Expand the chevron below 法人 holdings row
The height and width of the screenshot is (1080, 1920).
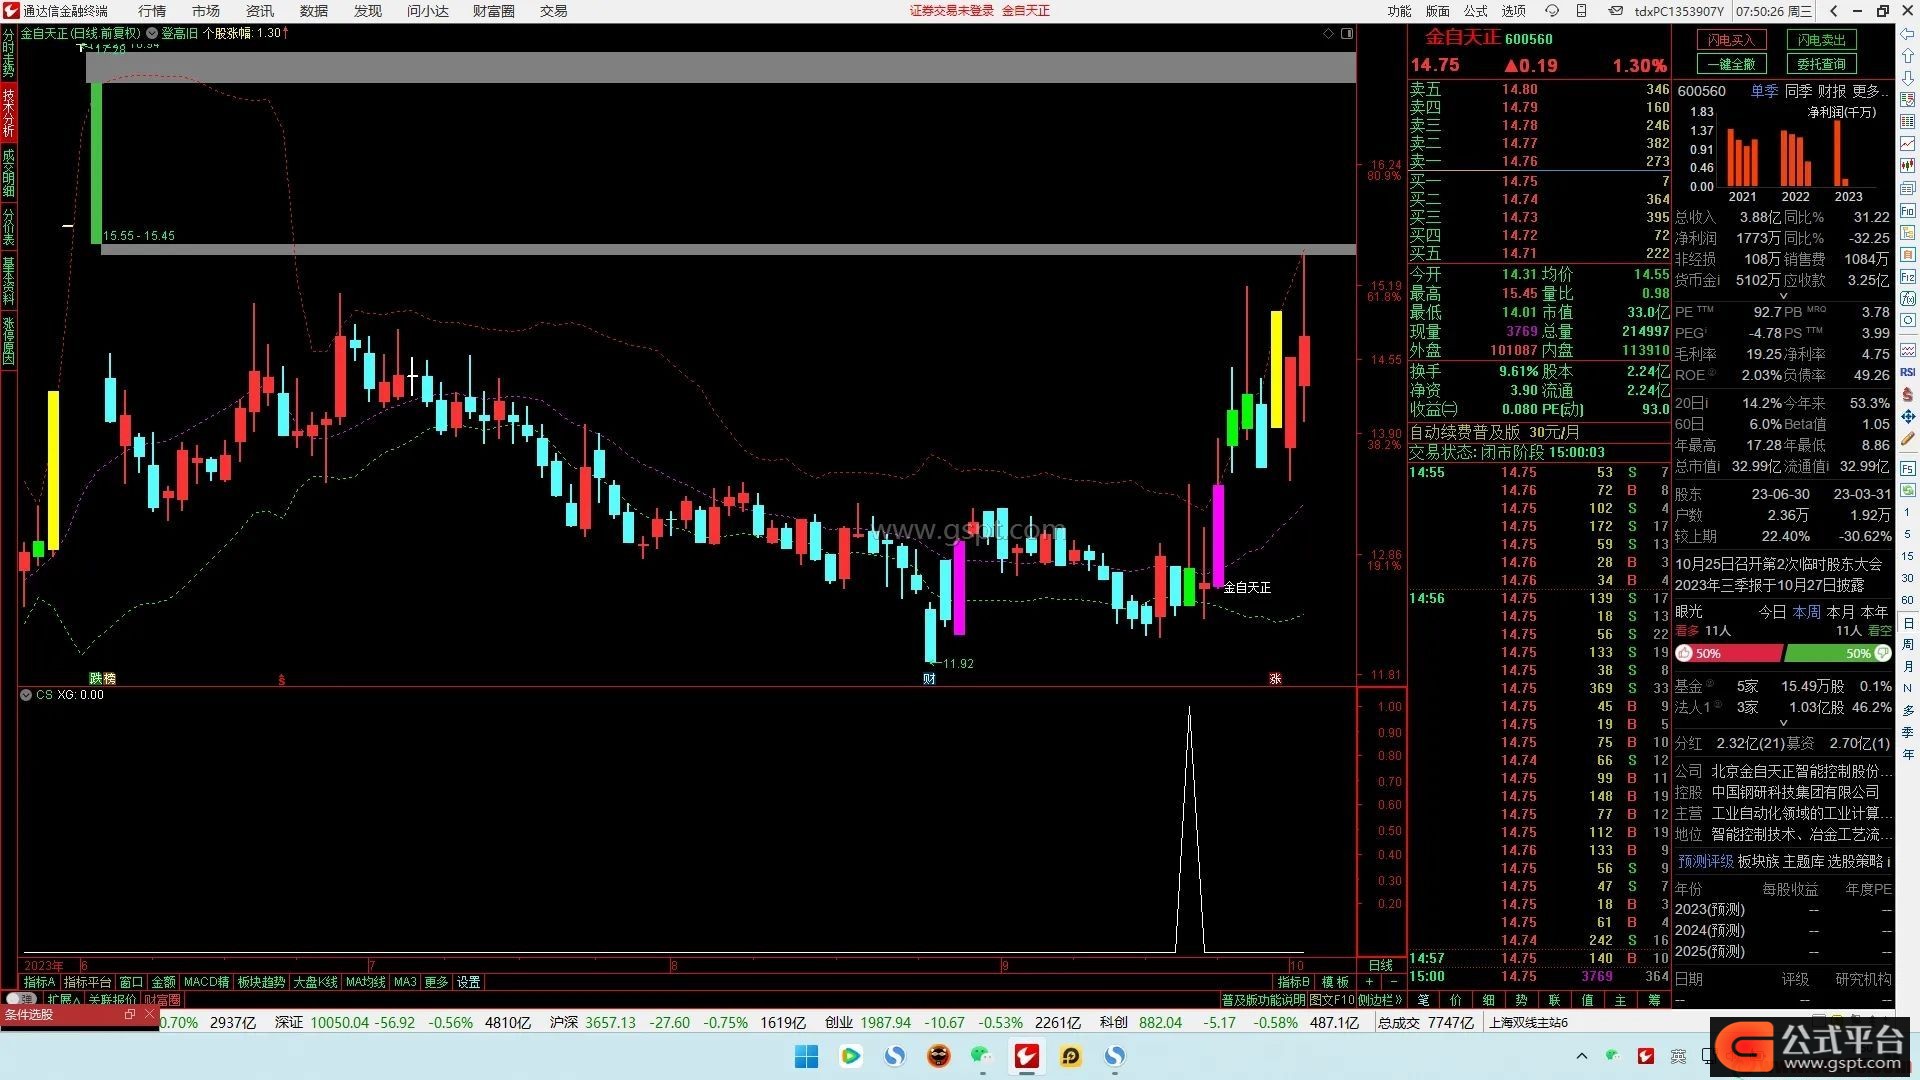click(1783, 723)
